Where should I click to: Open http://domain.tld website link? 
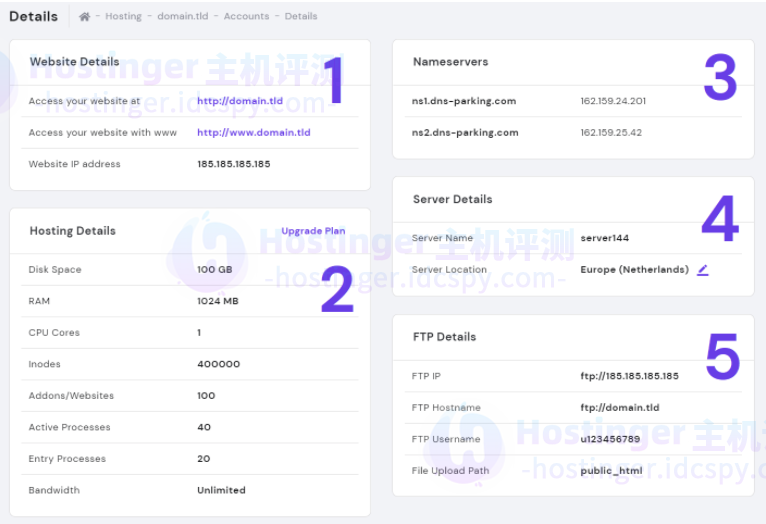click(x=240, y=101)
